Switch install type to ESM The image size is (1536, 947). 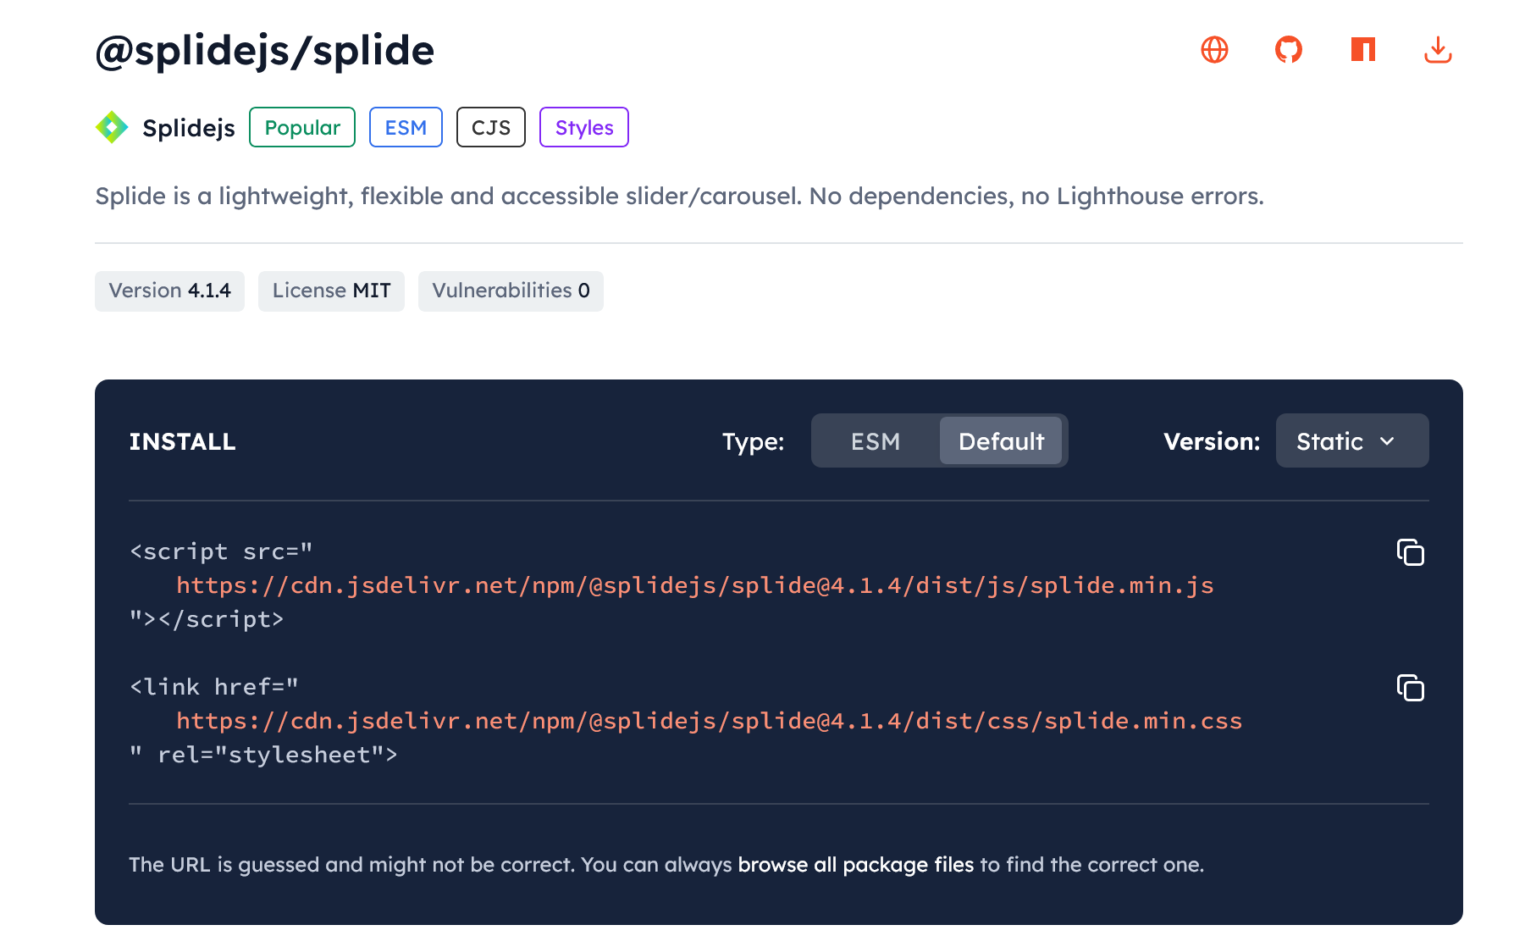(x=875, y=441)
